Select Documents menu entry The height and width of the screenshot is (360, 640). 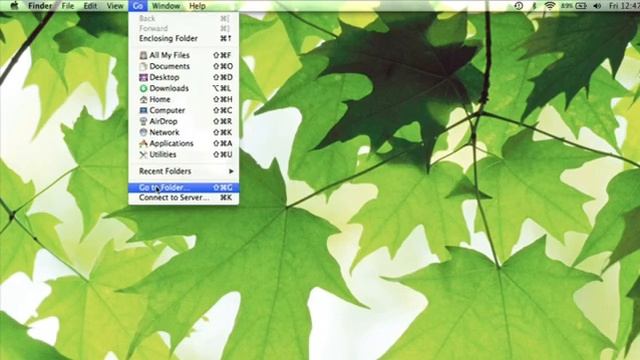click(x=184, y=66)
